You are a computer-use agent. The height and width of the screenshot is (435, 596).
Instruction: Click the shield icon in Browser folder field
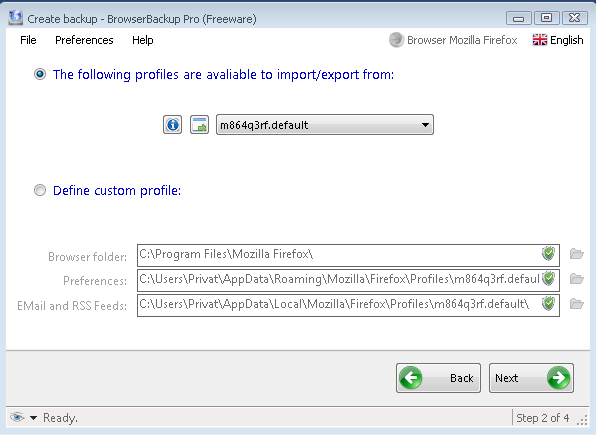click(548, 253)
